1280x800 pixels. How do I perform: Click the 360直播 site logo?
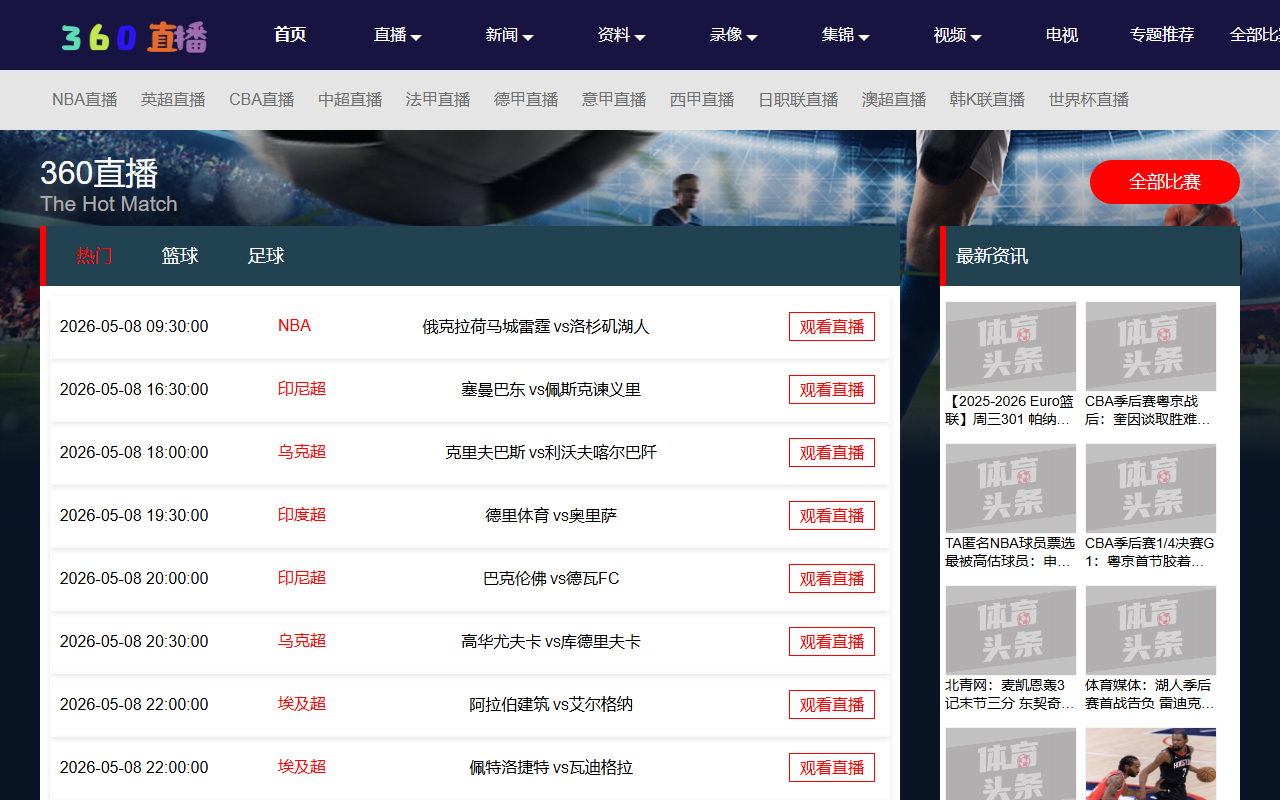(x=134, y=36)
